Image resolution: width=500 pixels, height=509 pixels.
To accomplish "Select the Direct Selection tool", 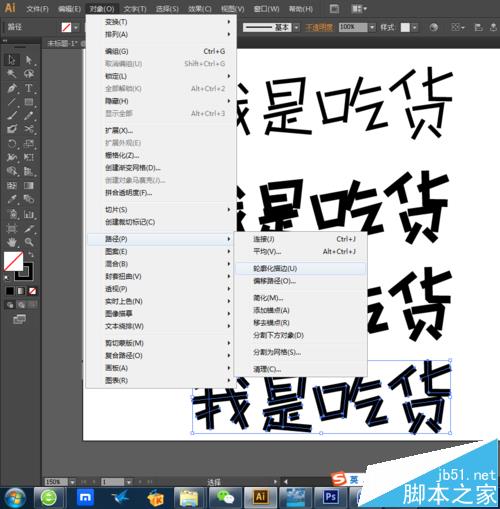I will click(29, 60).
